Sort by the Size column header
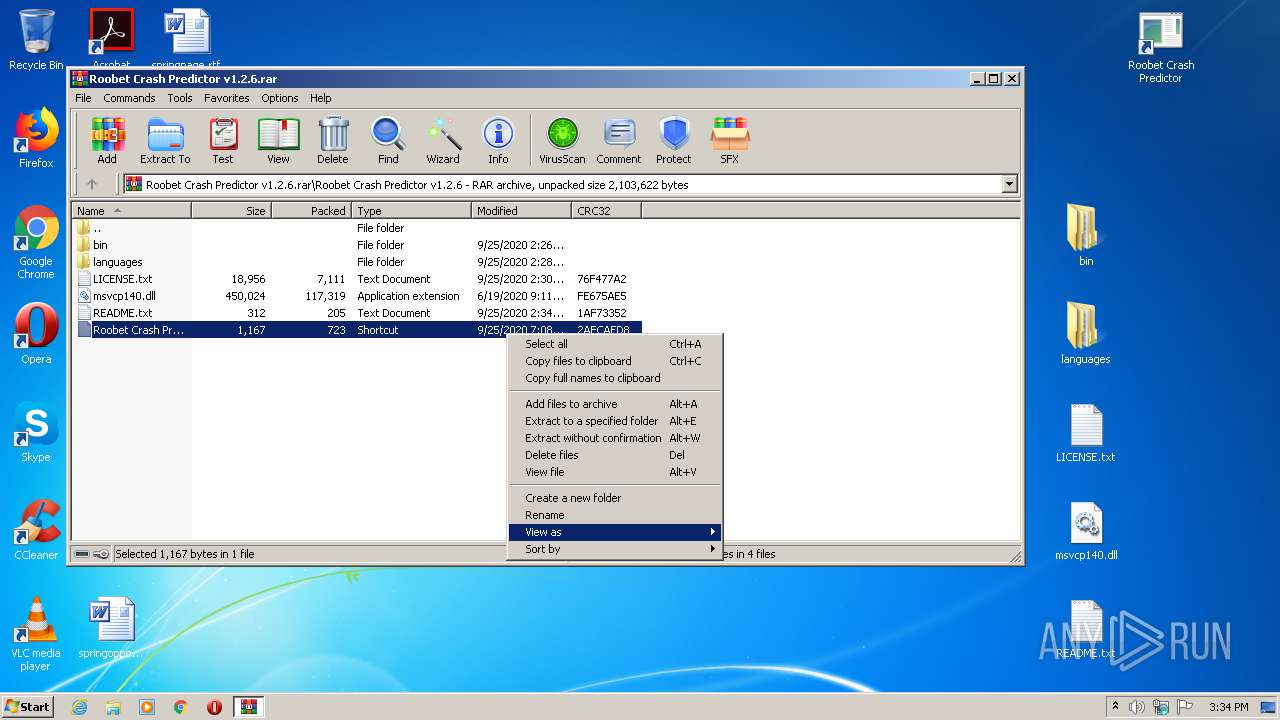 pyautogui.click(x=231, y=211)
